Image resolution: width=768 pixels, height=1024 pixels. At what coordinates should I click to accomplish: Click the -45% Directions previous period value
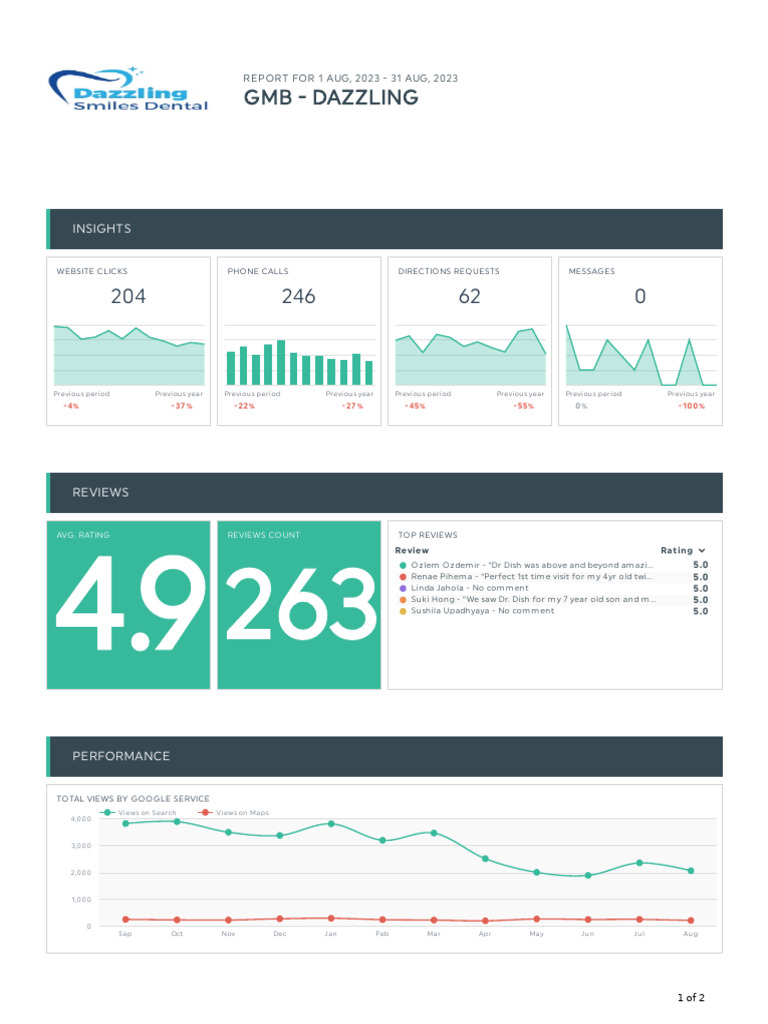coord(415,406)
